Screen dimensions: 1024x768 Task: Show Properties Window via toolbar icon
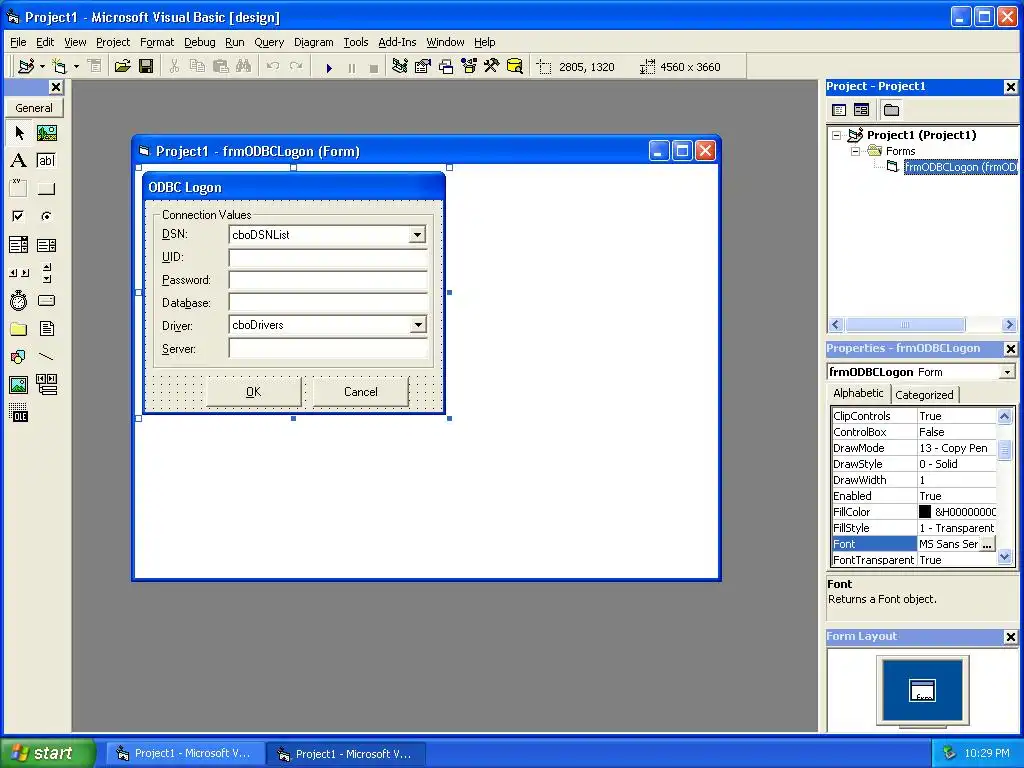[423, 67]
